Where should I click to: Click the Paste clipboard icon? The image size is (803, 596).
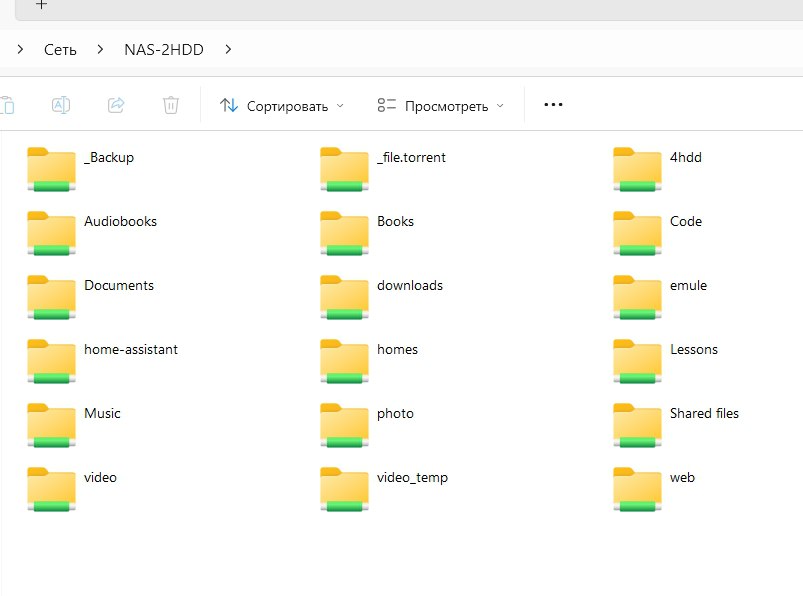coord(8,105)
